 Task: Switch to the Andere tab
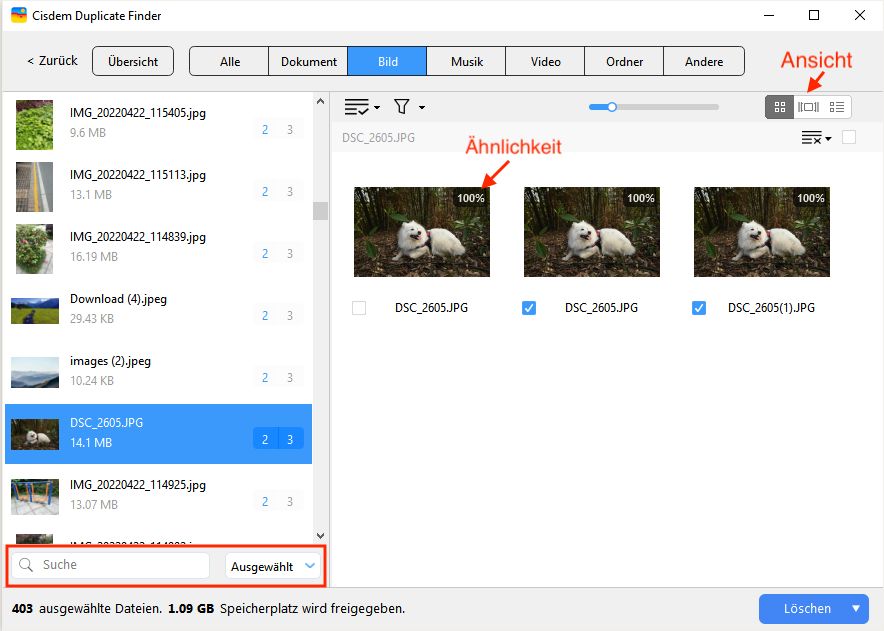point(704,61)
